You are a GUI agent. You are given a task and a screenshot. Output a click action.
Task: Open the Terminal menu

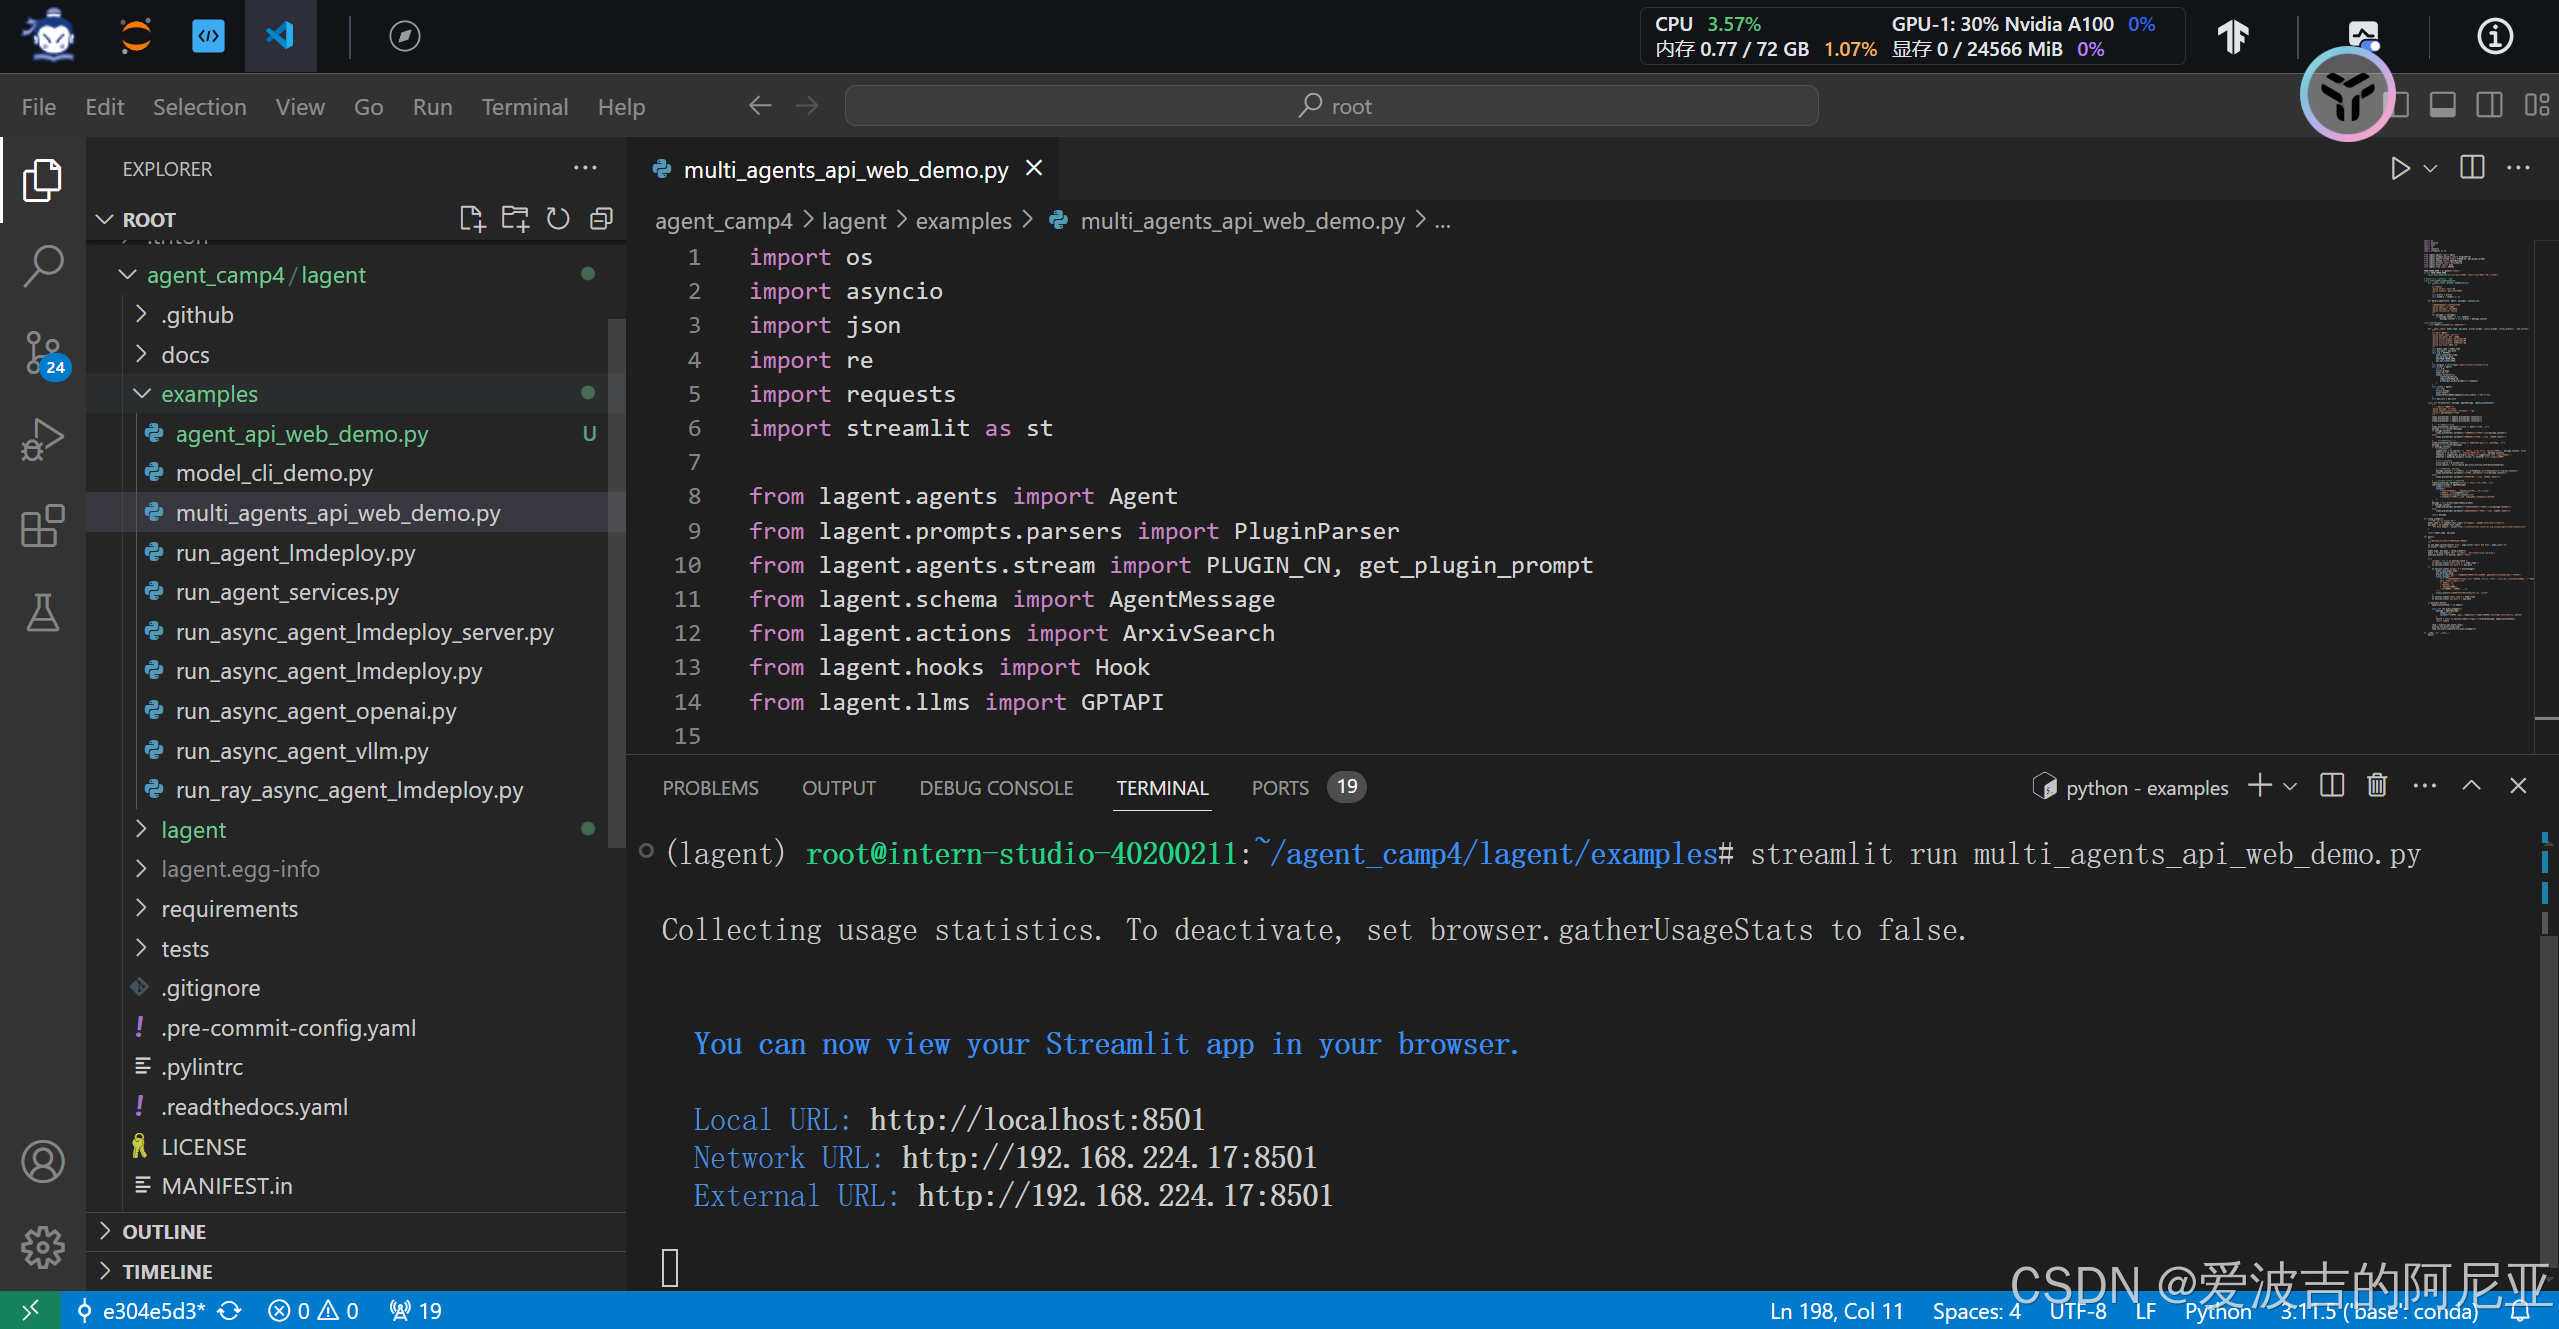(x=524, y=106)
